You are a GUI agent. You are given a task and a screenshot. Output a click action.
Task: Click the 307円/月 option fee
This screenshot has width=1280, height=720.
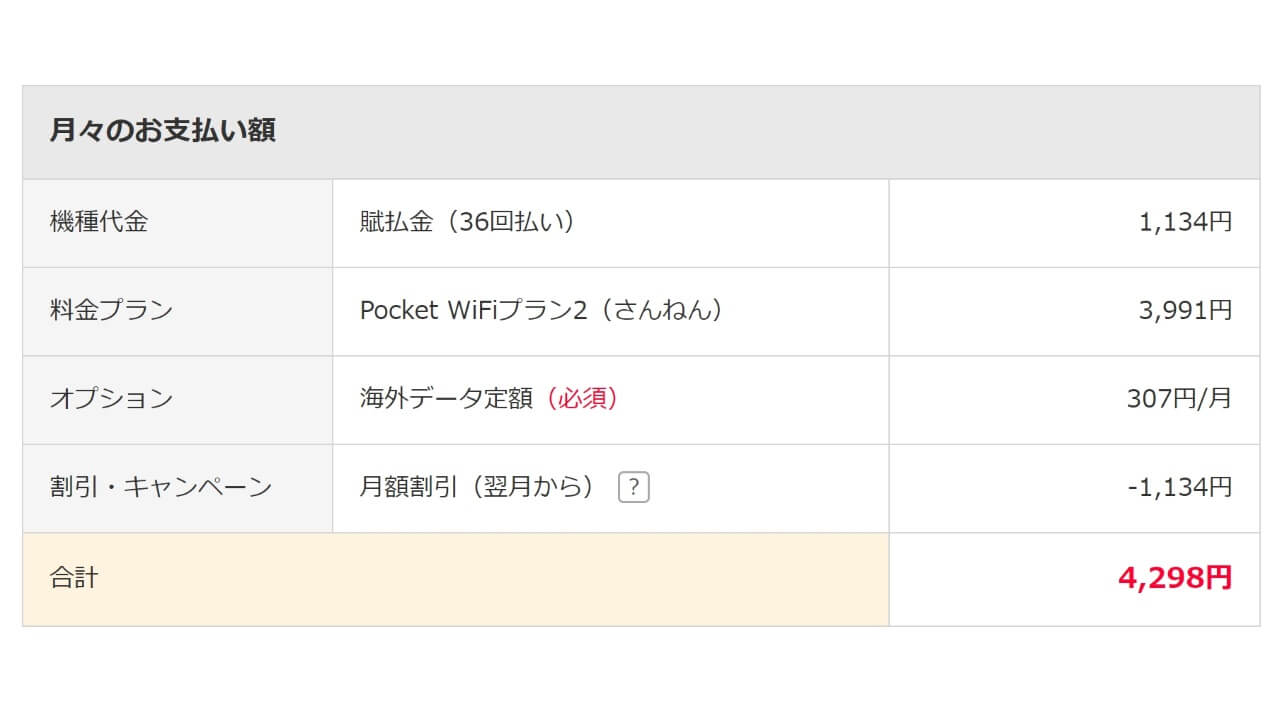(1179, 399)
